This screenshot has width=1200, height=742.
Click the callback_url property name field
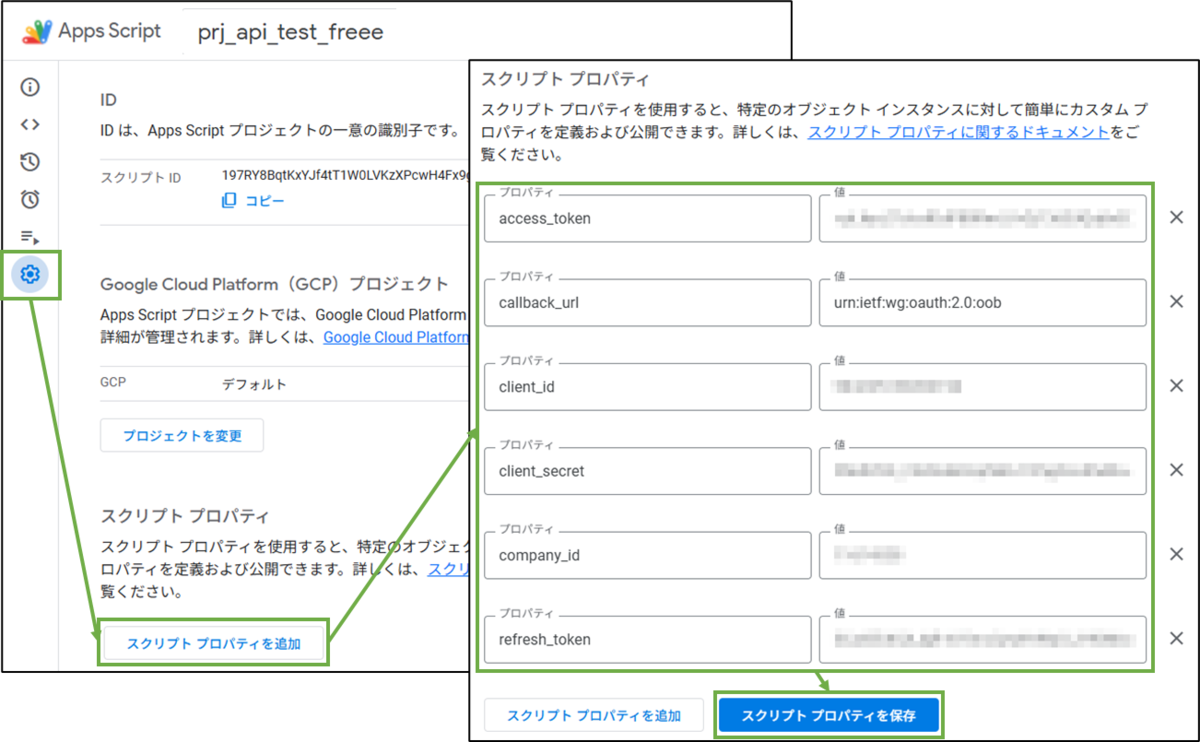point(648,302)
